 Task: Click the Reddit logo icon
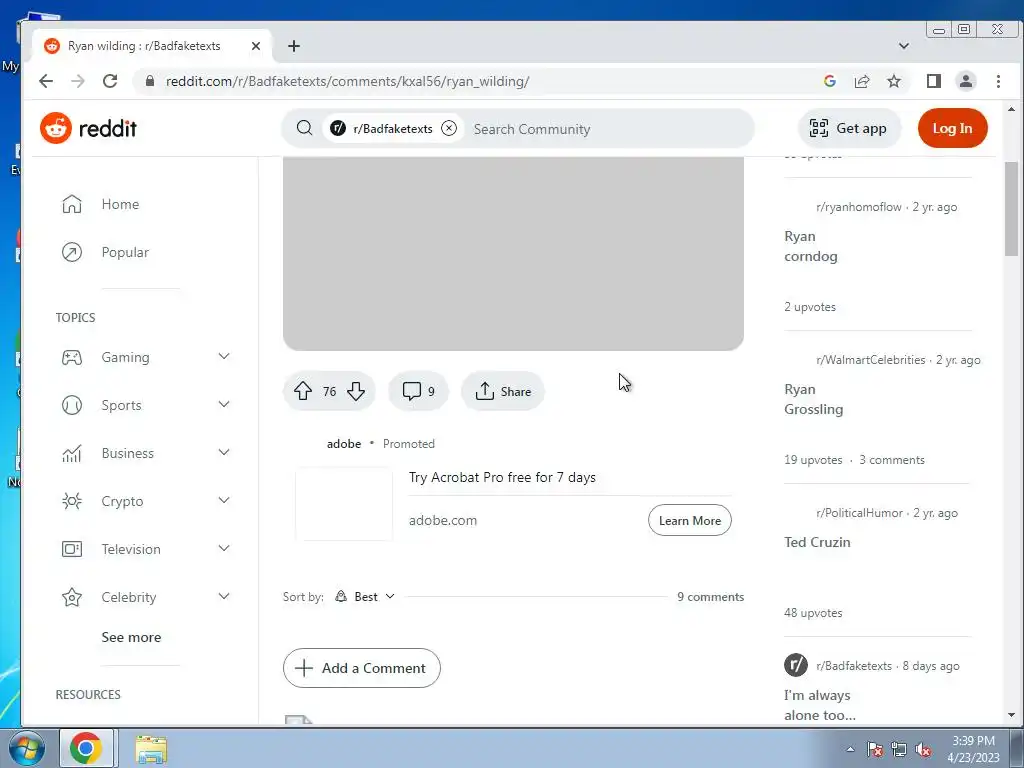point(56,128)
